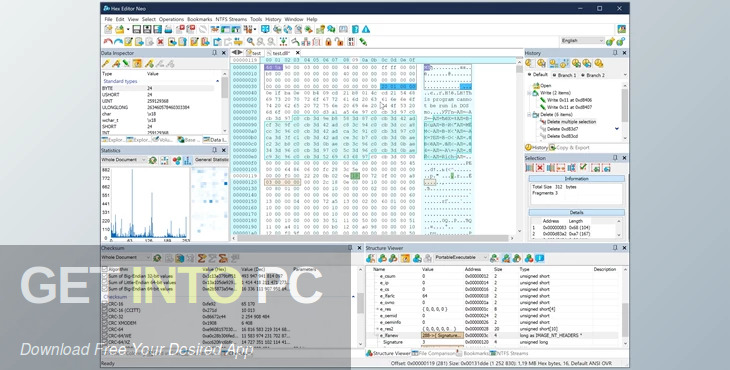This screenshot has height=370, width=730.
Task: Click first yellow pencil icon in Data Inspector
Action: coord(106,64)
